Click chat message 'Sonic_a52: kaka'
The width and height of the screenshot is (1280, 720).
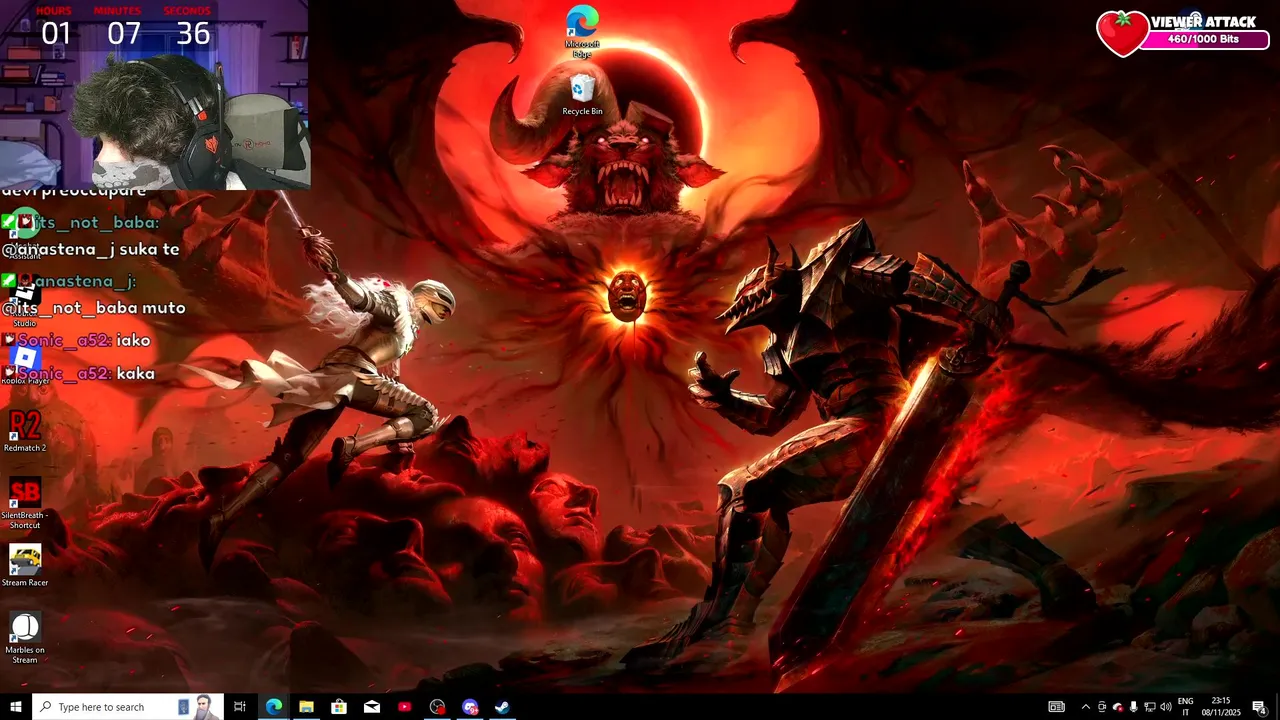point(79,374)
